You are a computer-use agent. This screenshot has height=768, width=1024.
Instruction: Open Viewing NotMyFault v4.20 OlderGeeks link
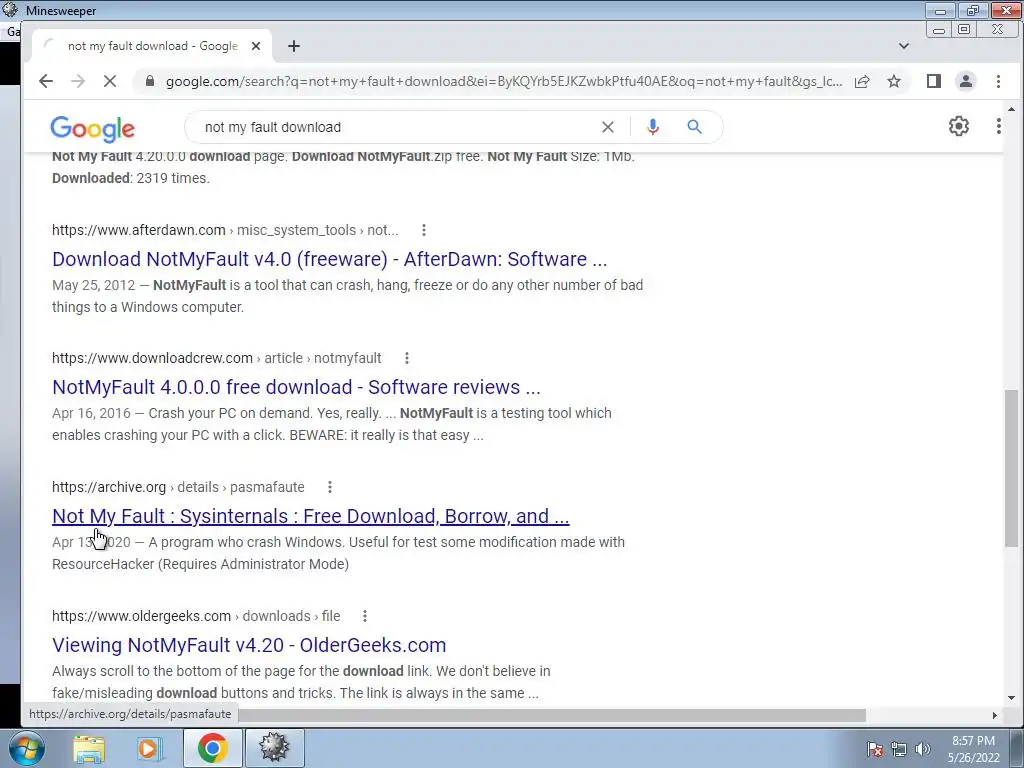coord(249,645)
